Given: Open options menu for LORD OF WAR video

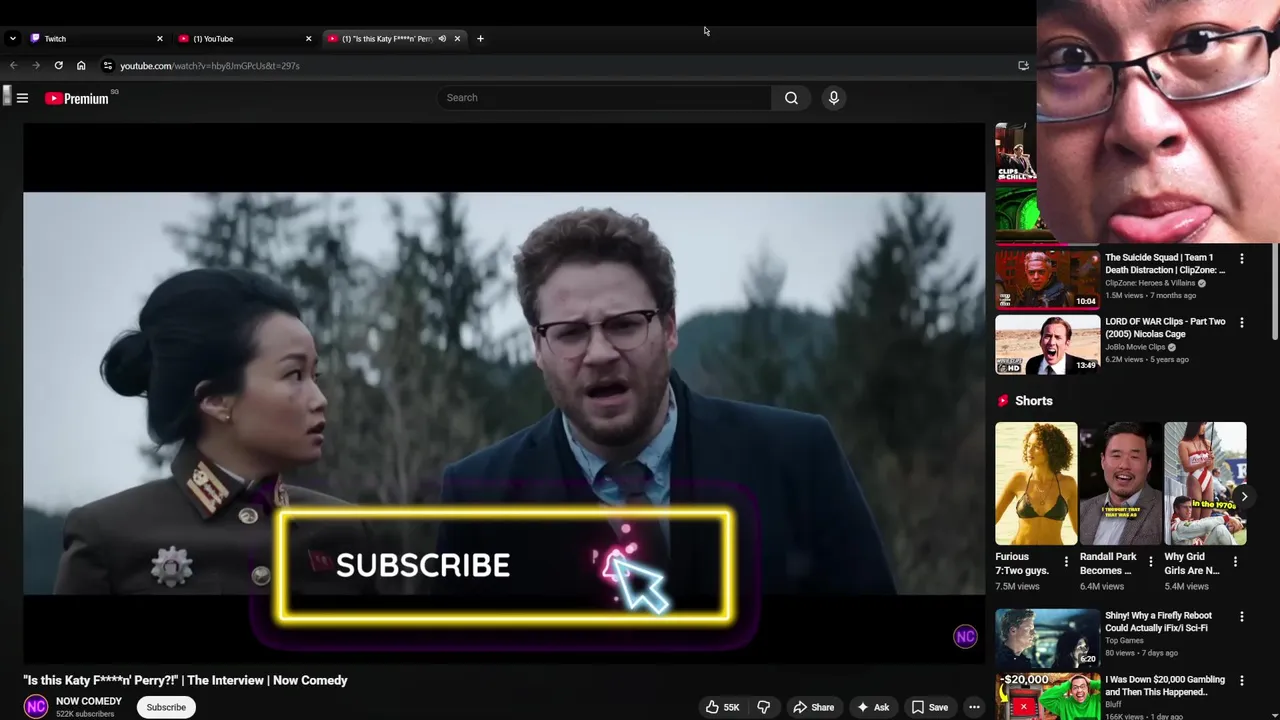Looking at the screenshot, I should [1242, 323].
